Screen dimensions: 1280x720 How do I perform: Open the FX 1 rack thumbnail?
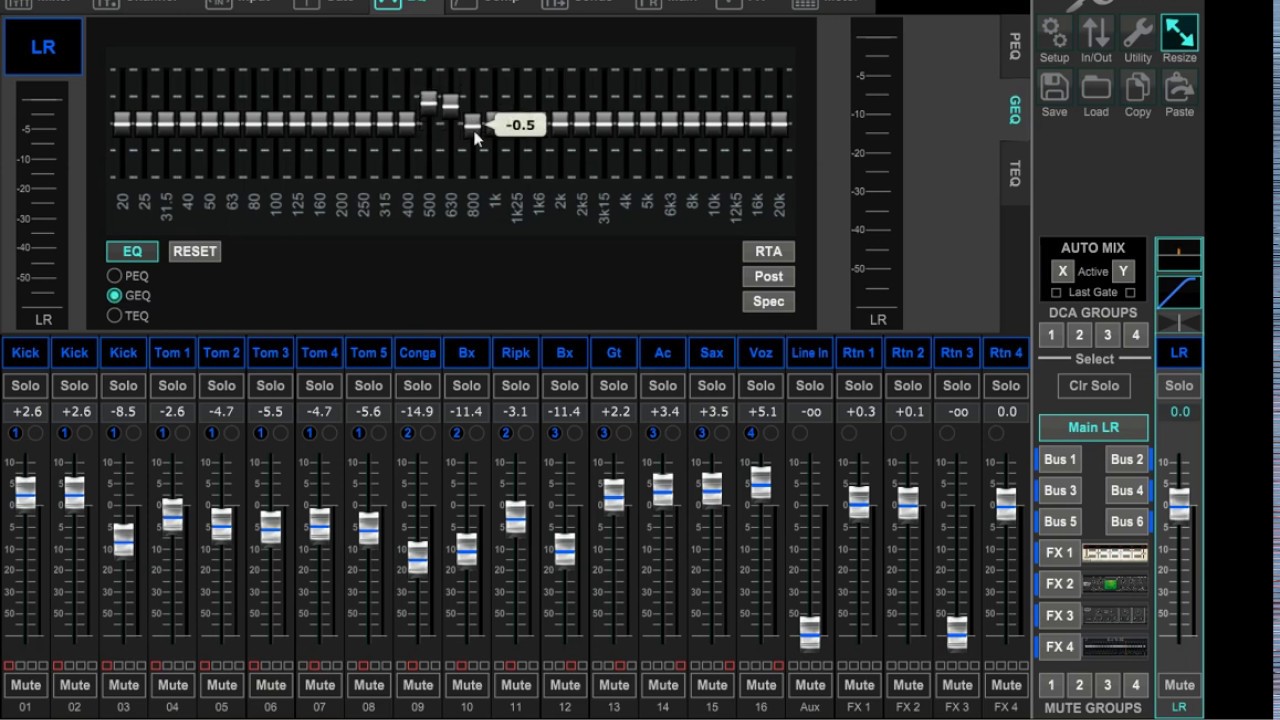tap(1115, 553)
